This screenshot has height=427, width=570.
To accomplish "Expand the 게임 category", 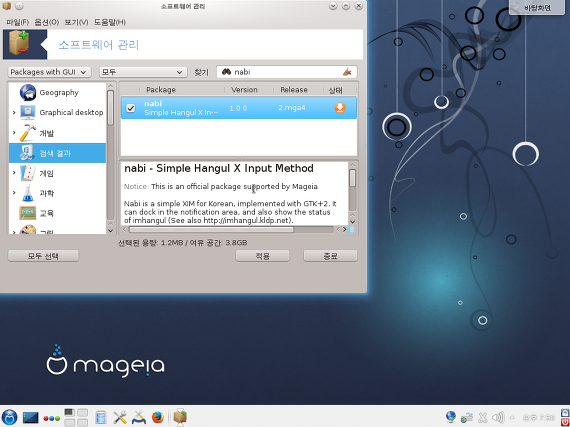I will click(14, 173).
